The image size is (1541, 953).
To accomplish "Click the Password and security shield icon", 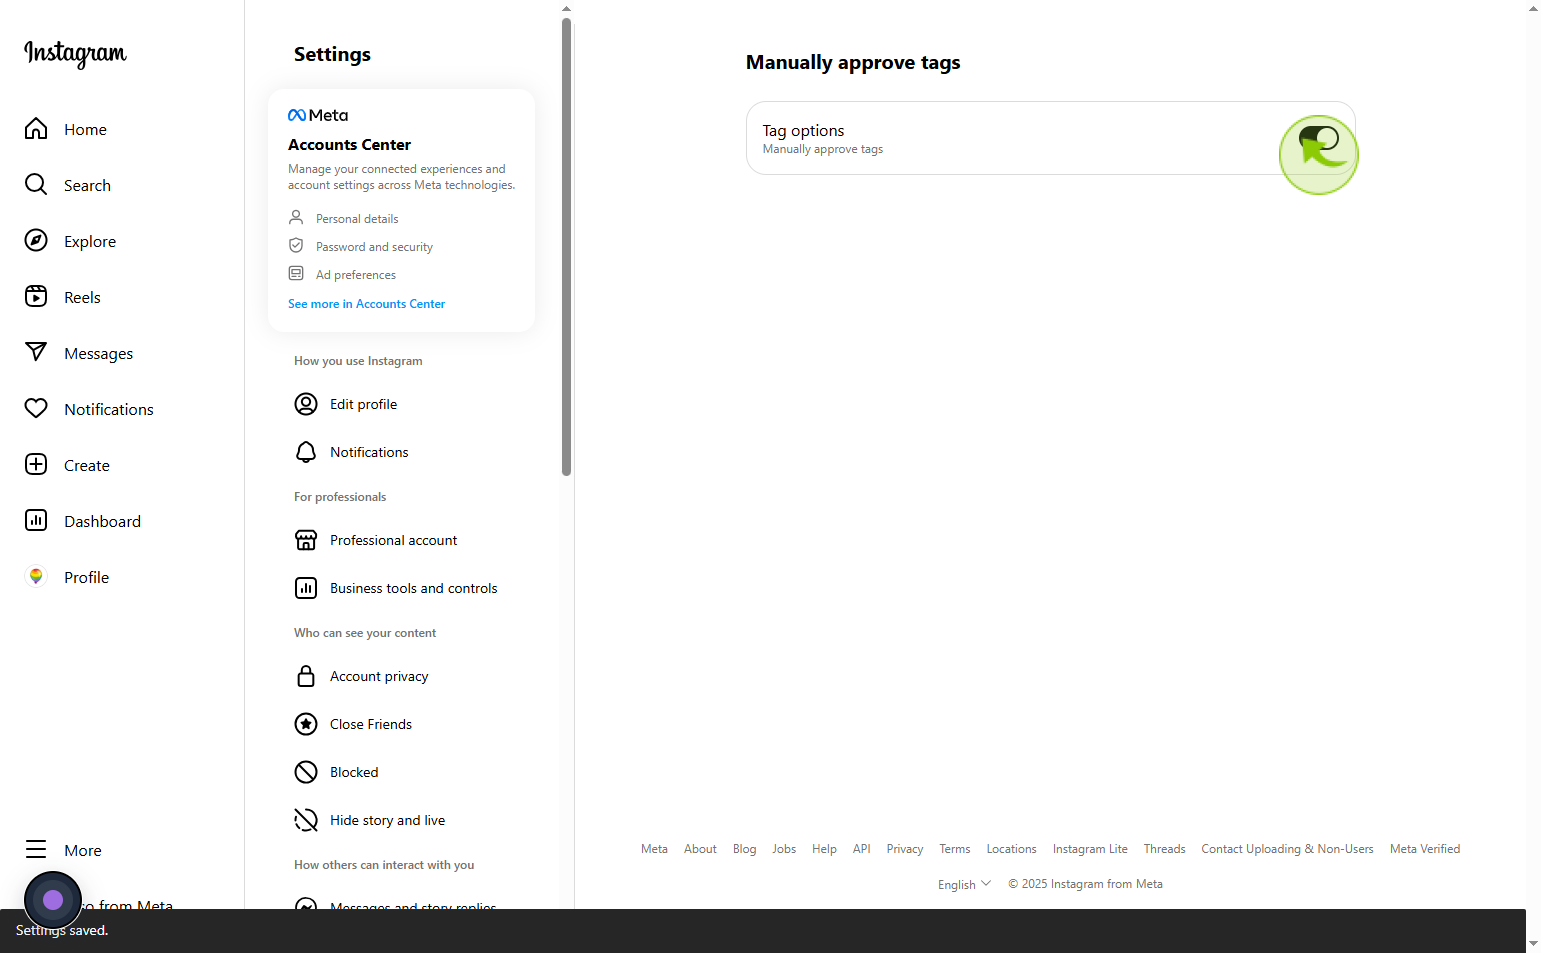I will (296, 245).
